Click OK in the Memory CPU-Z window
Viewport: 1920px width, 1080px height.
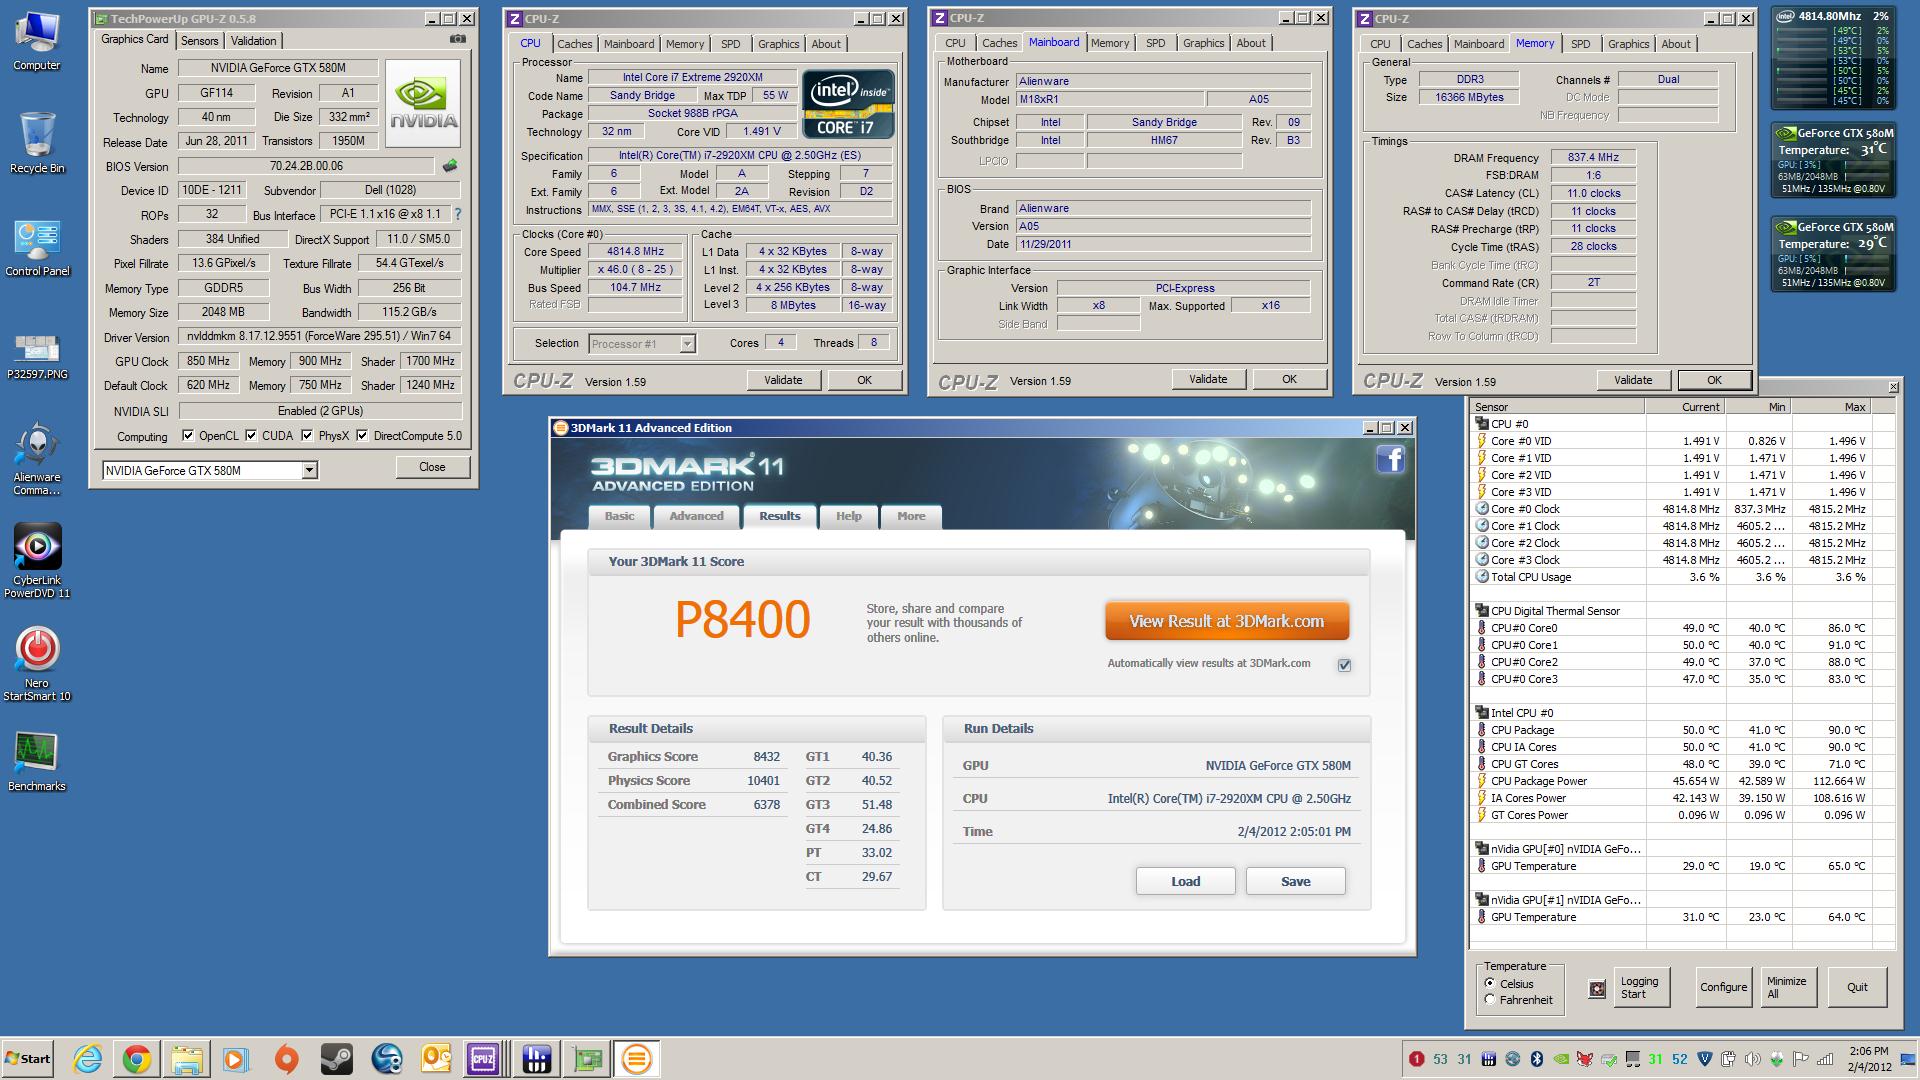coord(1714,380)
